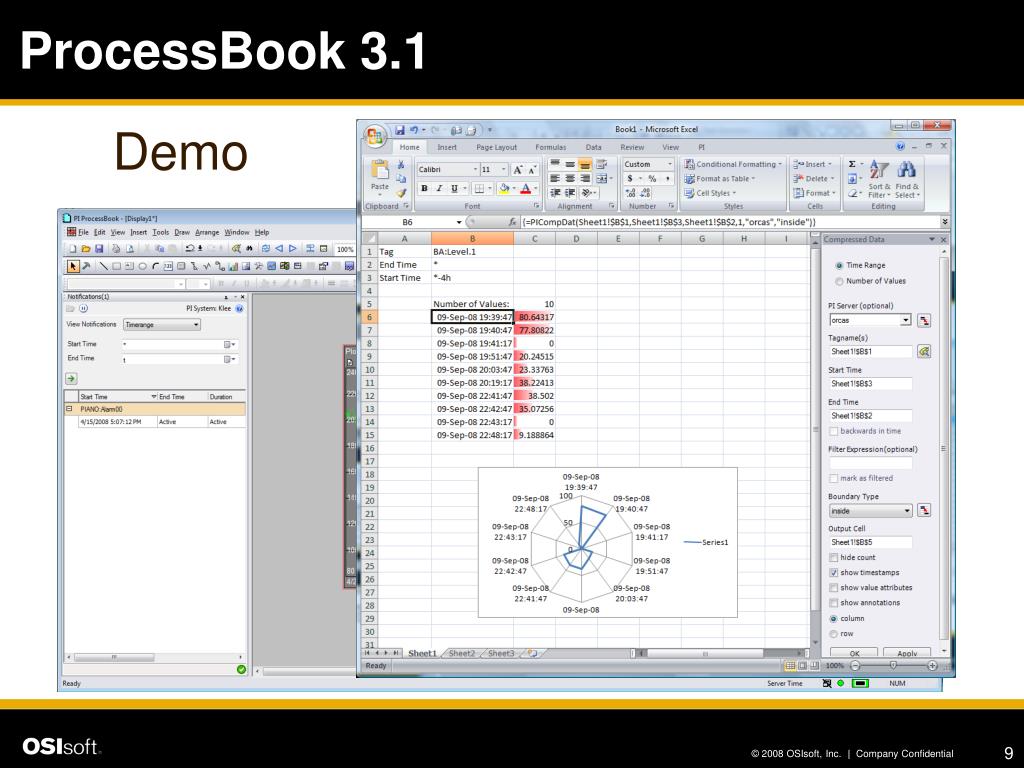This screenshot has width=1024, height=768.
Task: Select the Ellipse drawing tool in ProcessBook
Action: click(x=142, y=266)
